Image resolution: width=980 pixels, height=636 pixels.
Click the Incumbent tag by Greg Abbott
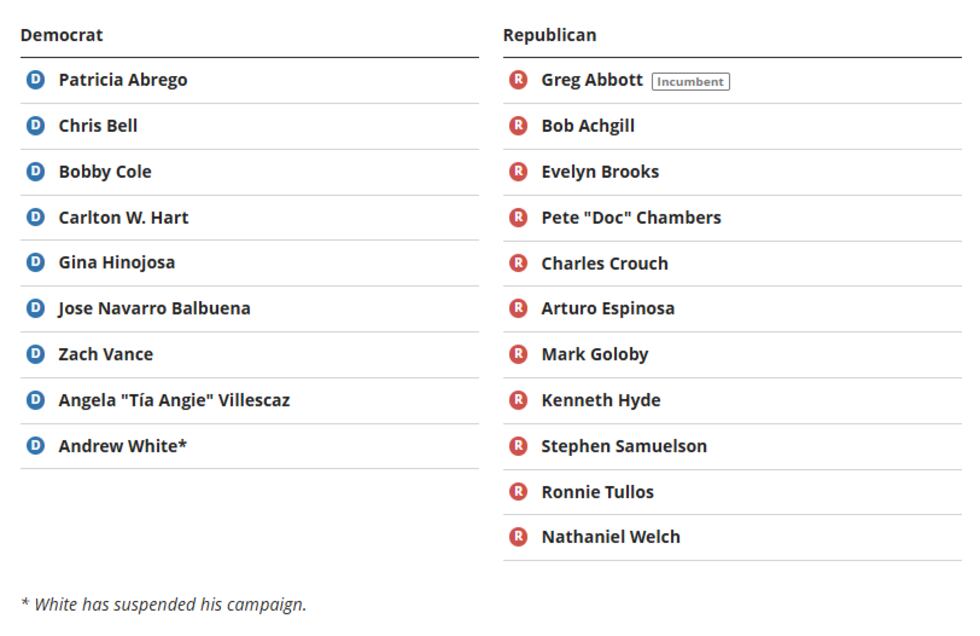[x=690, y=82]
